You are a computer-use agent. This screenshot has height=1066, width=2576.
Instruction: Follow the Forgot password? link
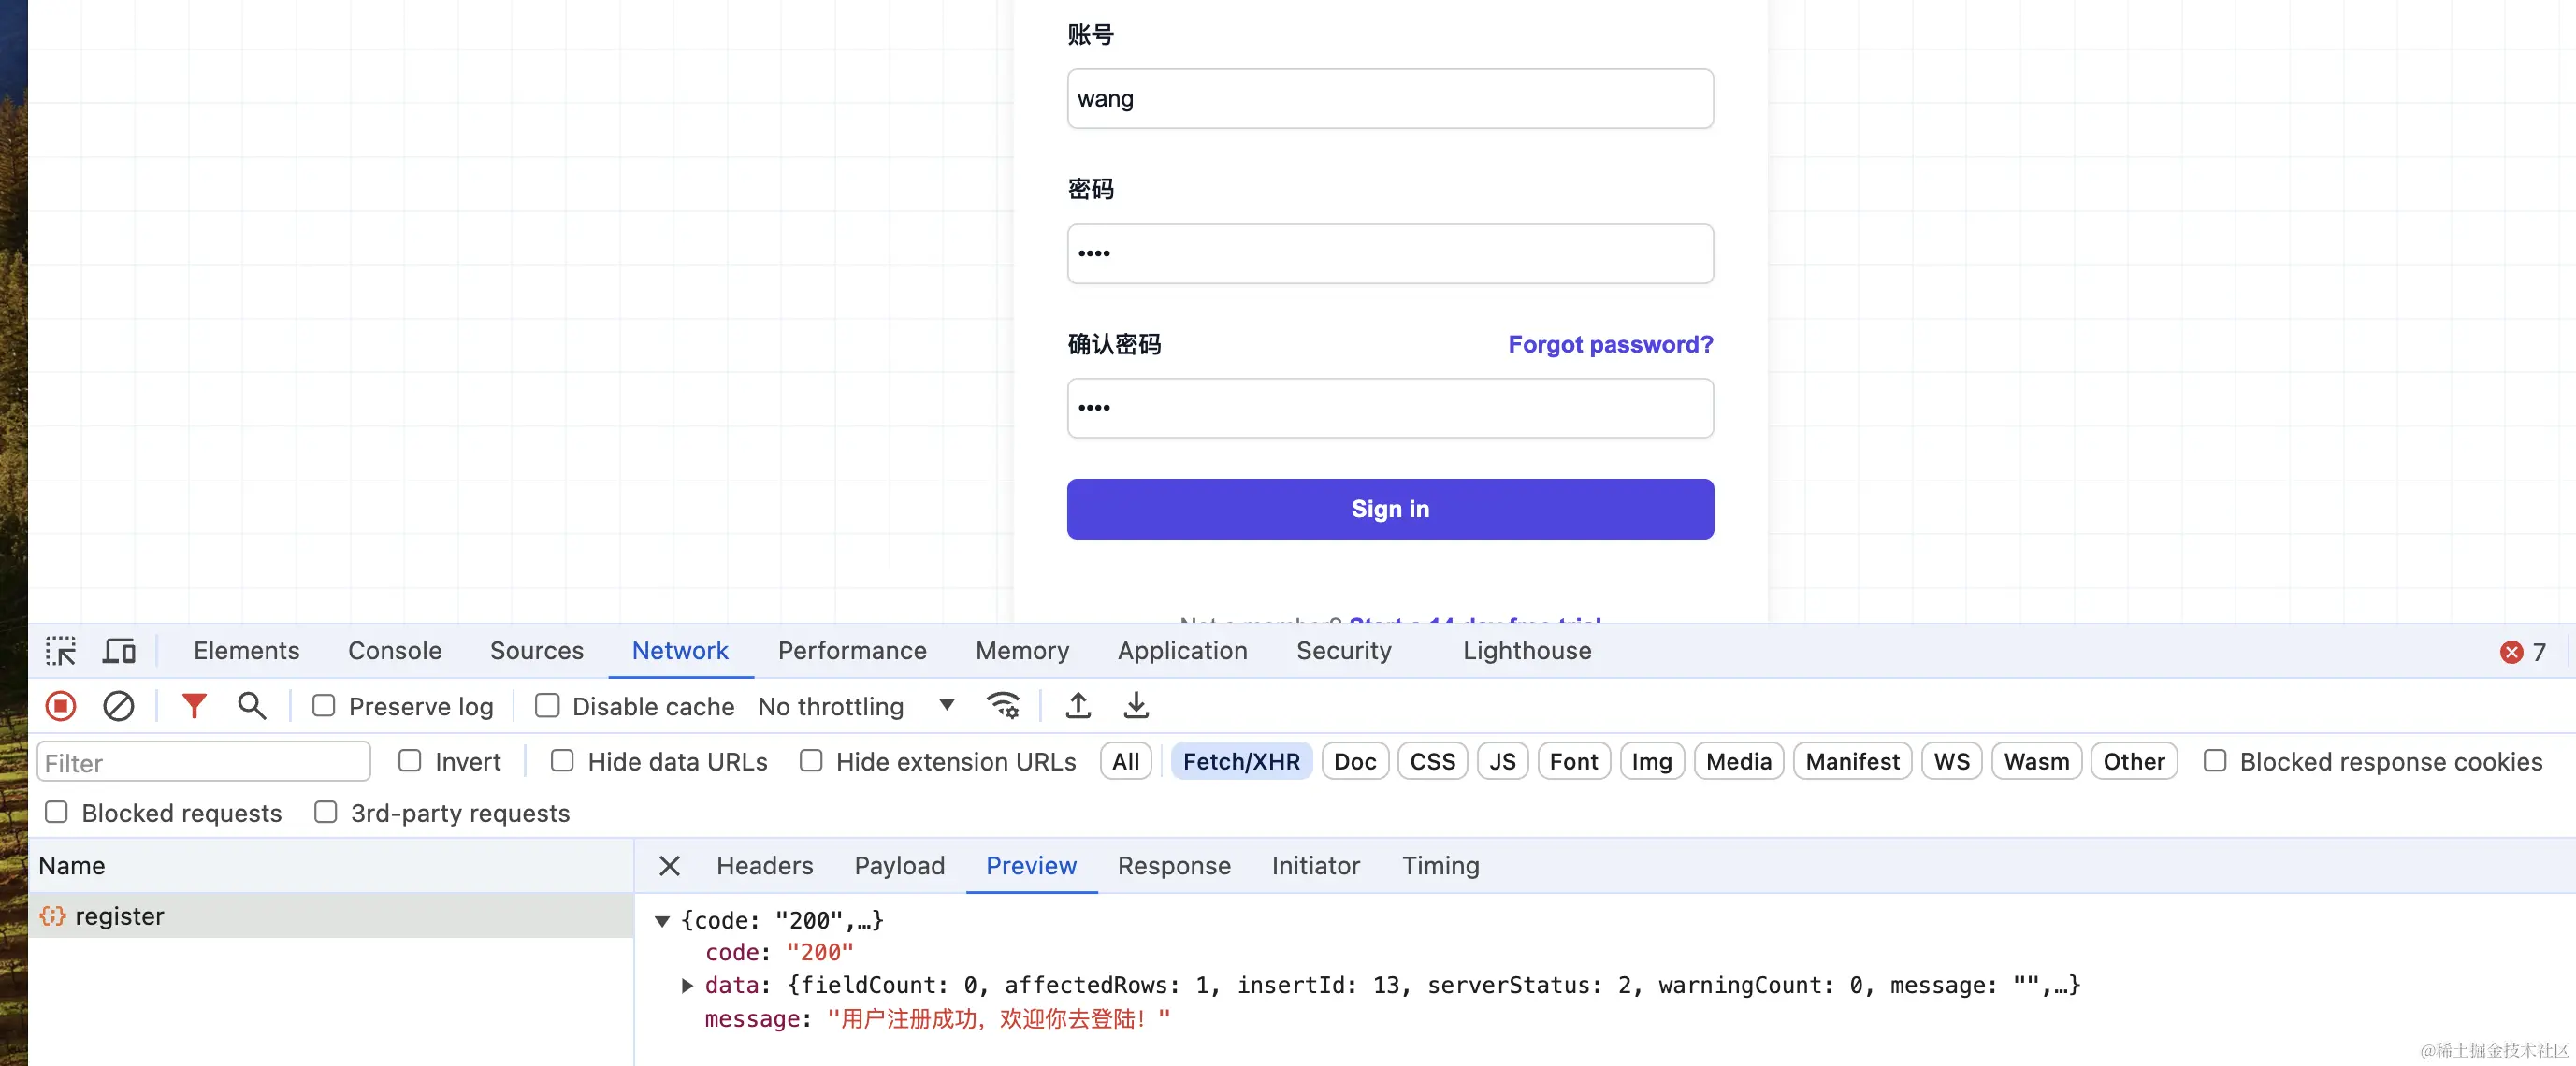click(1610, 345)
